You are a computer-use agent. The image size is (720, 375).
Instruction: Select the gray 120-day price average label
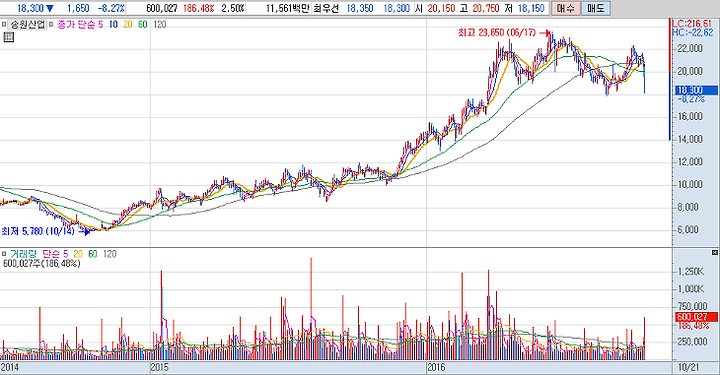159,24
